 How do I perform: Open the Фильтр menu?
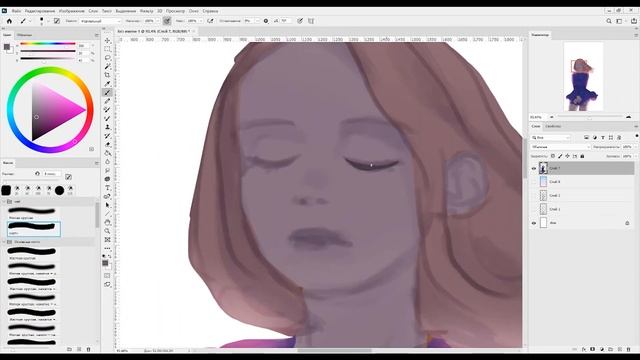(147, 11)
